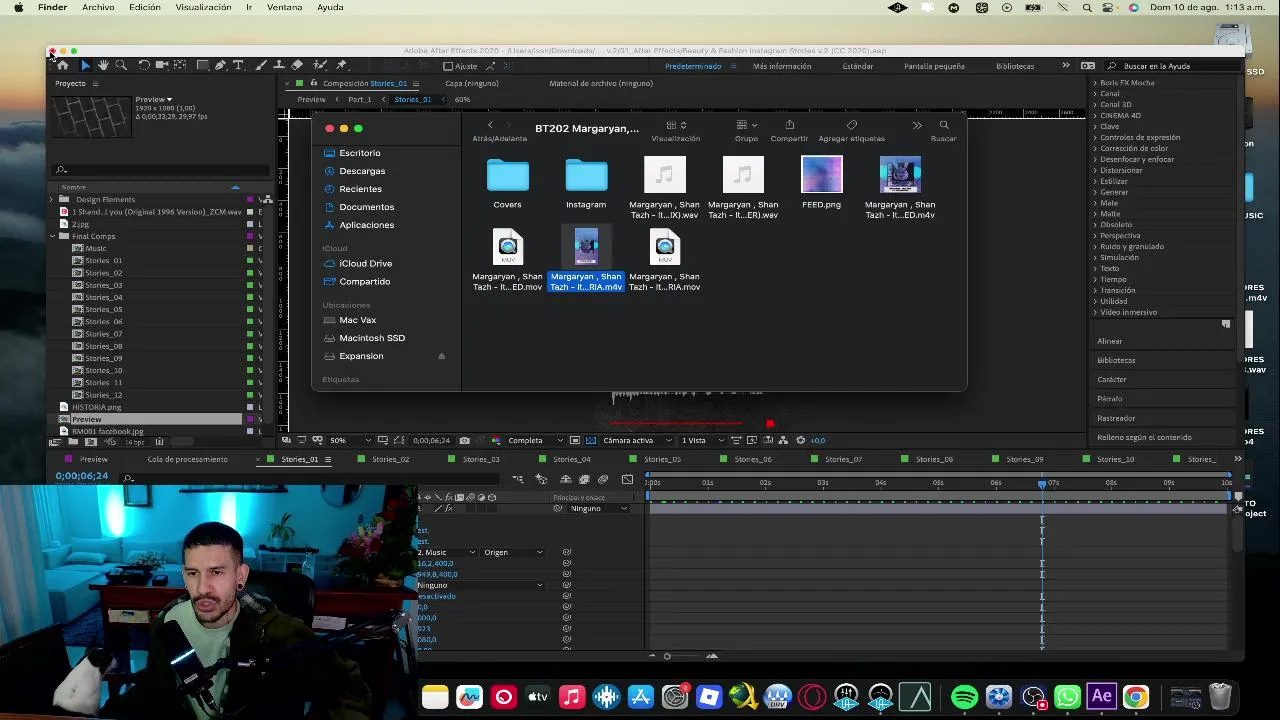This screenshot has height=720, width=1280.
Task: Select the Pen tool
Action: 220,65
